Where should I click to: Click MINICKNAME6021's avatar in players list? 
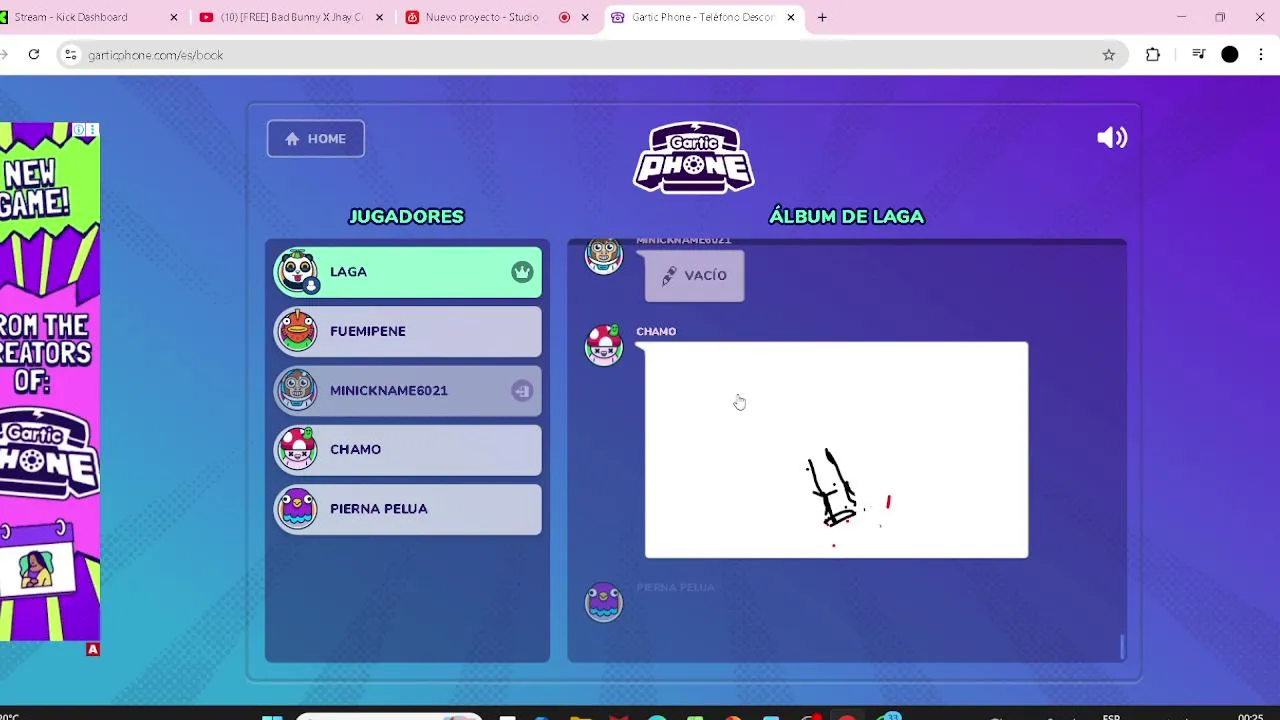coord(298,390)
